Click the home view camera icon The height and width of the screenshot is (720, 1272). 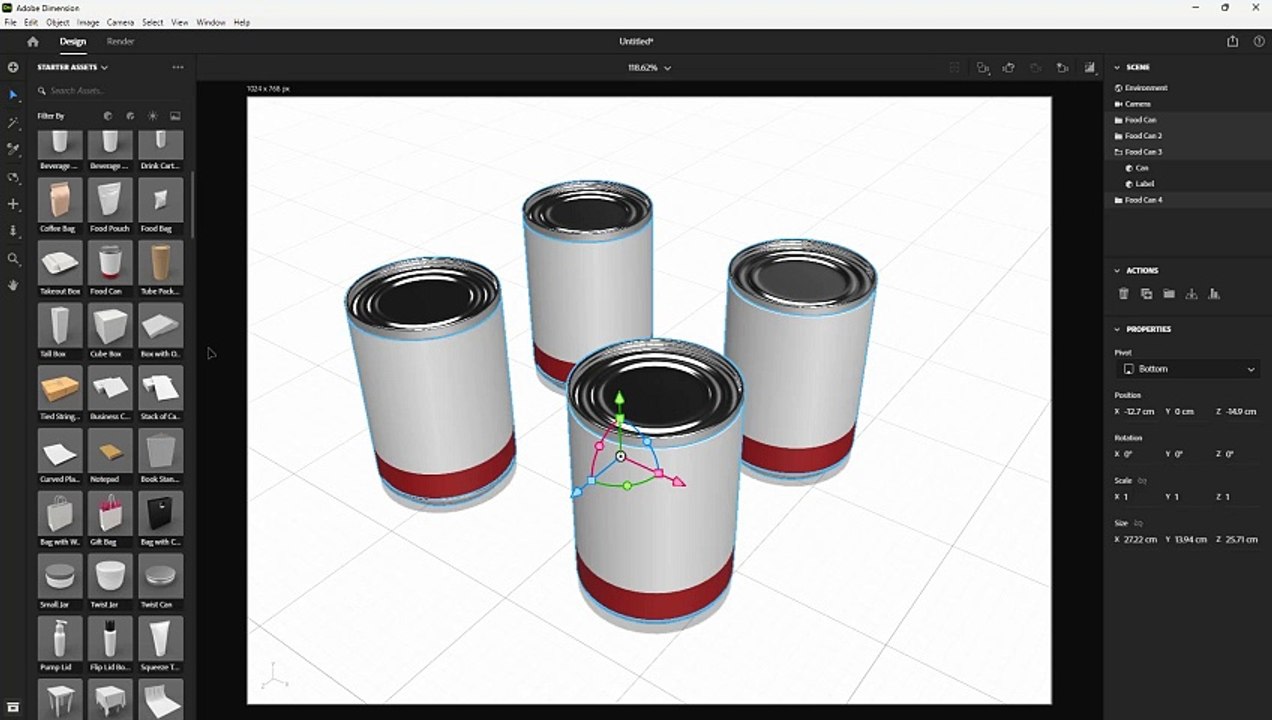coord(1062,68)
